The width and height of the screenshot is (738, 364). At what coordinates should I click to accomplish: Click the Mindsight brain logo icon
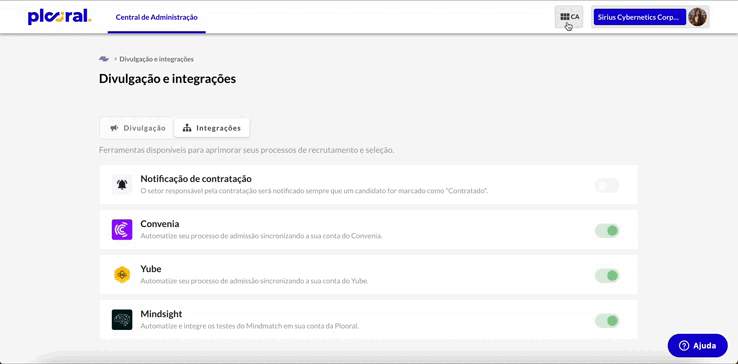pyautogui.click(x=122, y=320)
